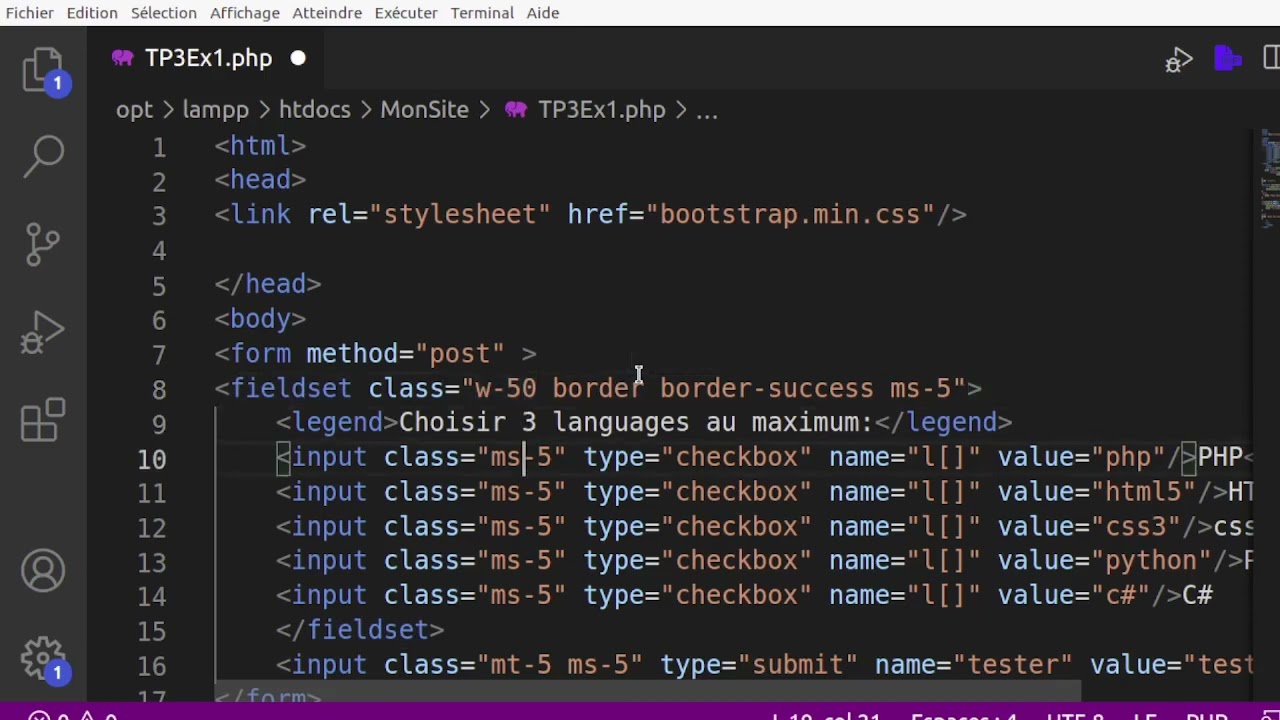1280x720 pixels.
Task: Open the Exécuter menu
Action: pyautogui.click(x=406, y=13)
